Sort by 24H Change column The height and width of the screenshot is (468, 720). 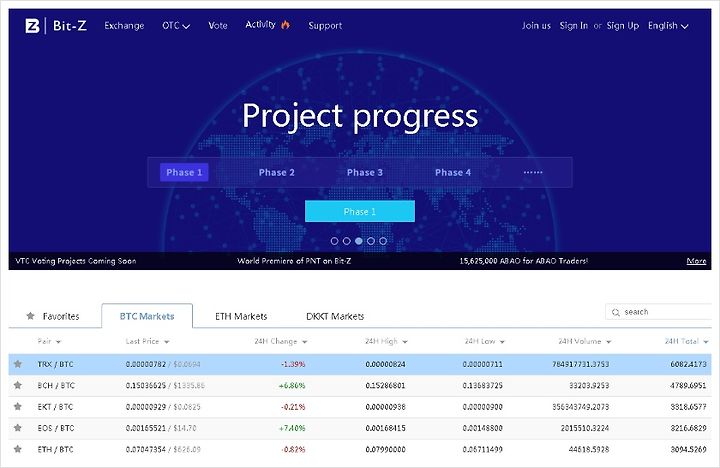coord(281,341)
